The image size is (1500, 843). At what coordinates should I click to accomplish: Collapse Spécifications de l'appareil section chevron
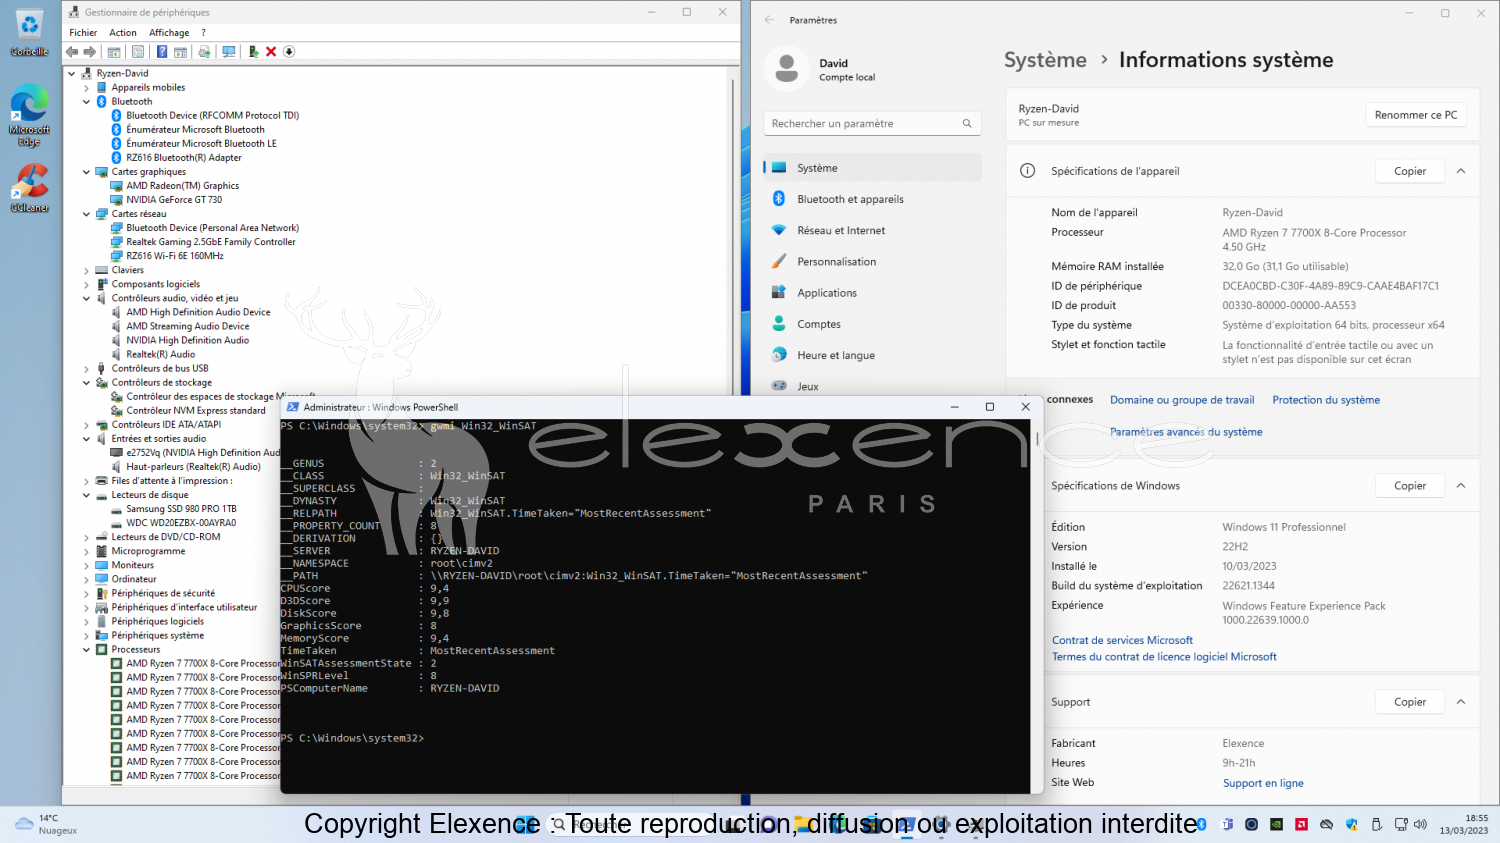pyautogui.click(x=1461, y=171)
